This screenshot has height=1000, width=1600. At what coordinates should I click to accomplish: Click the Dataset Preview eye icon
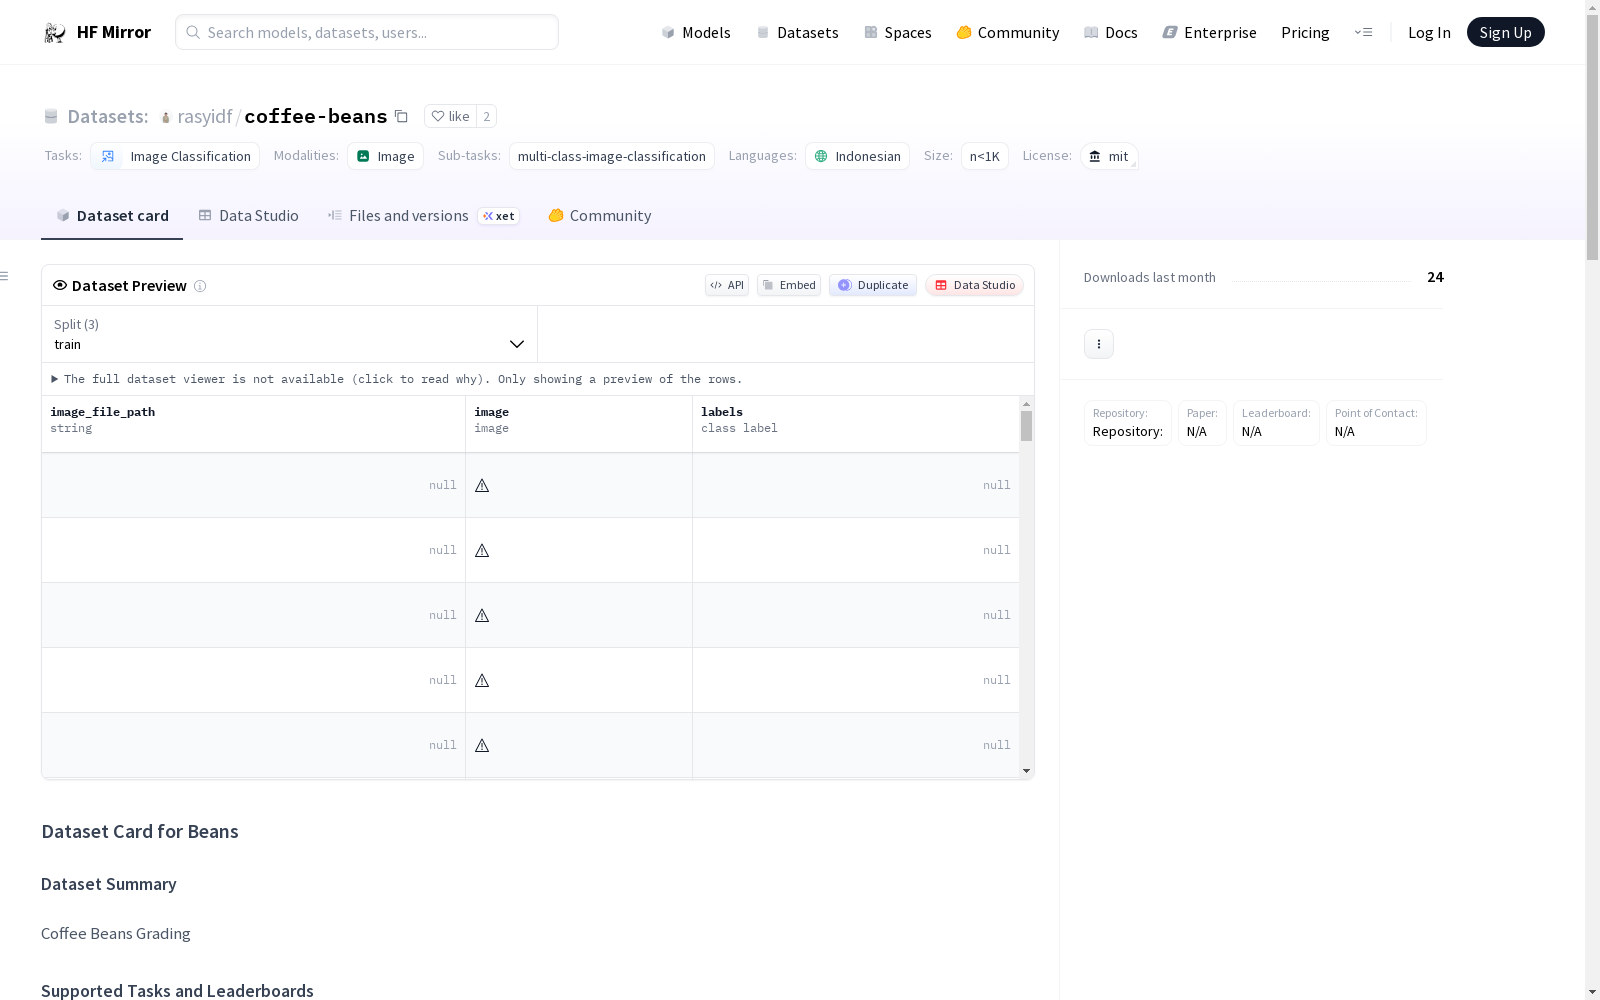60,285
